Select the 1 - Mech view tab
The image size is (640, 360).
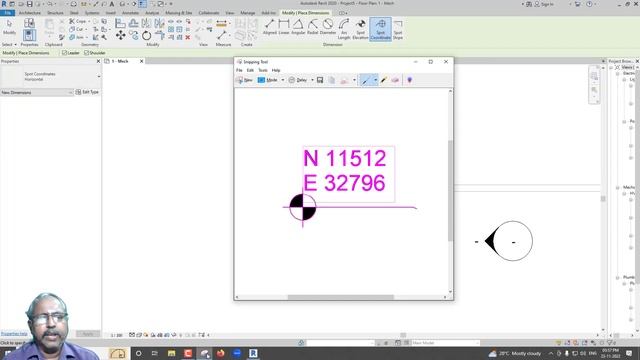coord(120,61)
